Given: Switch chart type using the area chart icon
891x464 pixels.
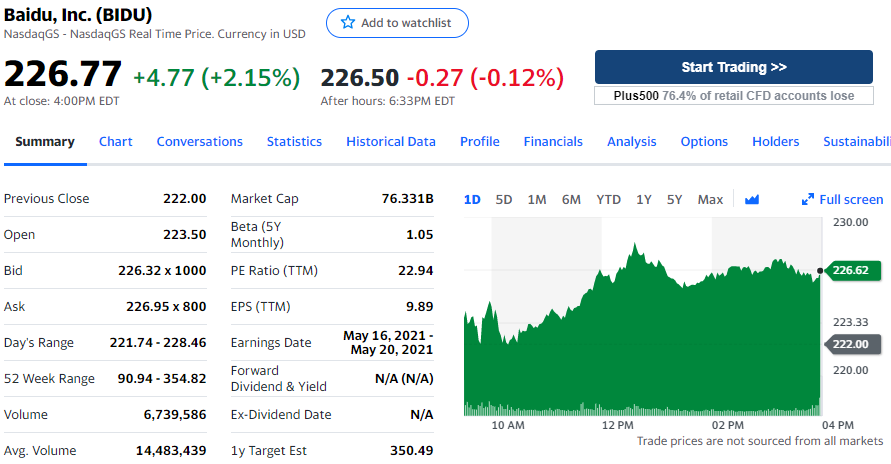Looking at the screenshot, I should [752, 200].
